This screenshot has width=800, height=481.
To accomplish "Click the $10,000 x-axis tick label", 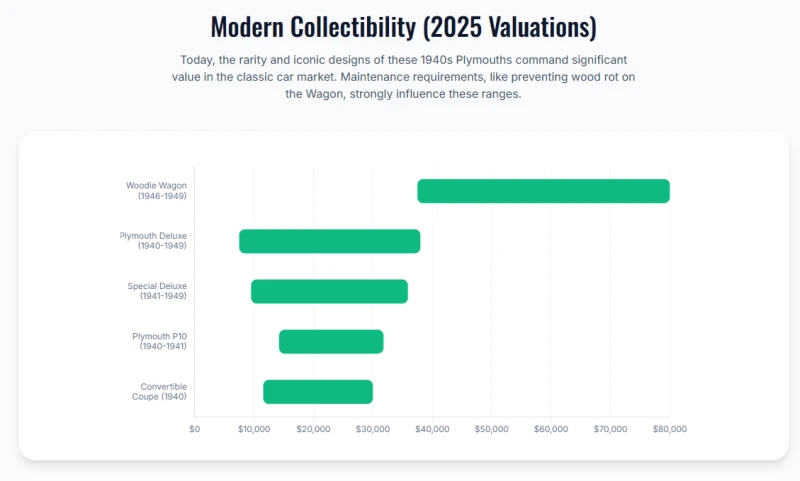I will click(254, 429).
